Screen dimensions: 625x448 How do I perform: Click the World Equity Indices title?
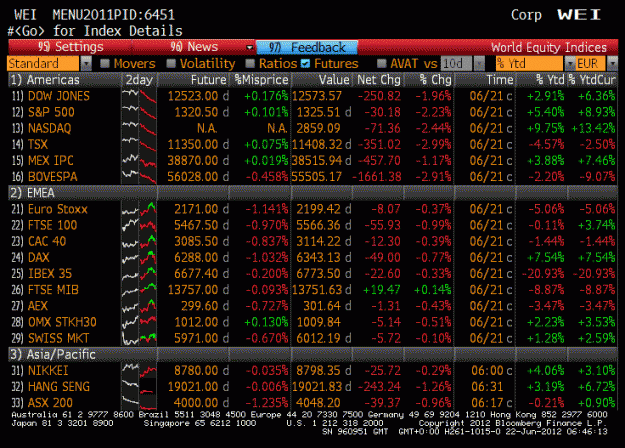(x=548, y=47)
